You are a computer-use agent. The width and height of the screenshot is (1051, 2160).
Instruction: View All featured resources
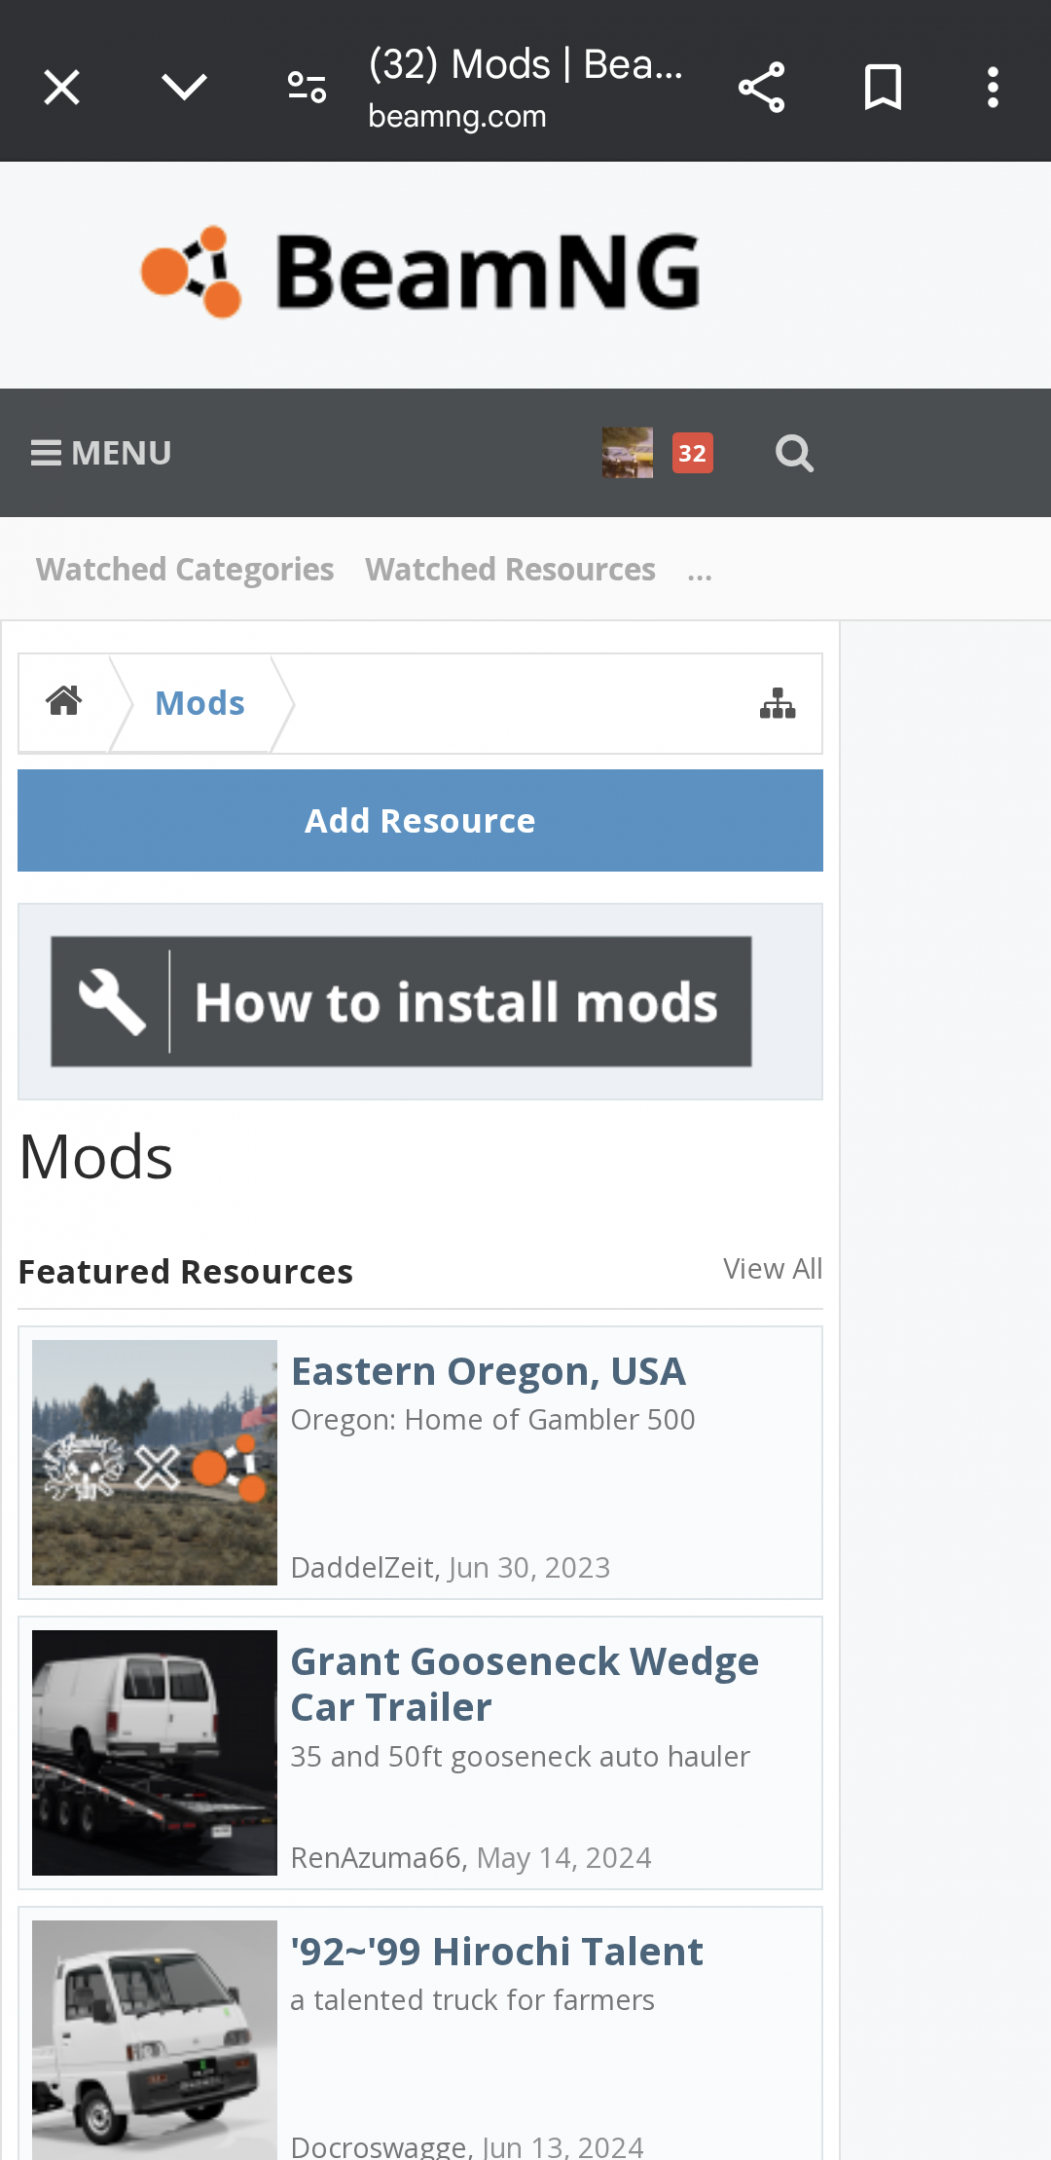[x=772, y=1269]
